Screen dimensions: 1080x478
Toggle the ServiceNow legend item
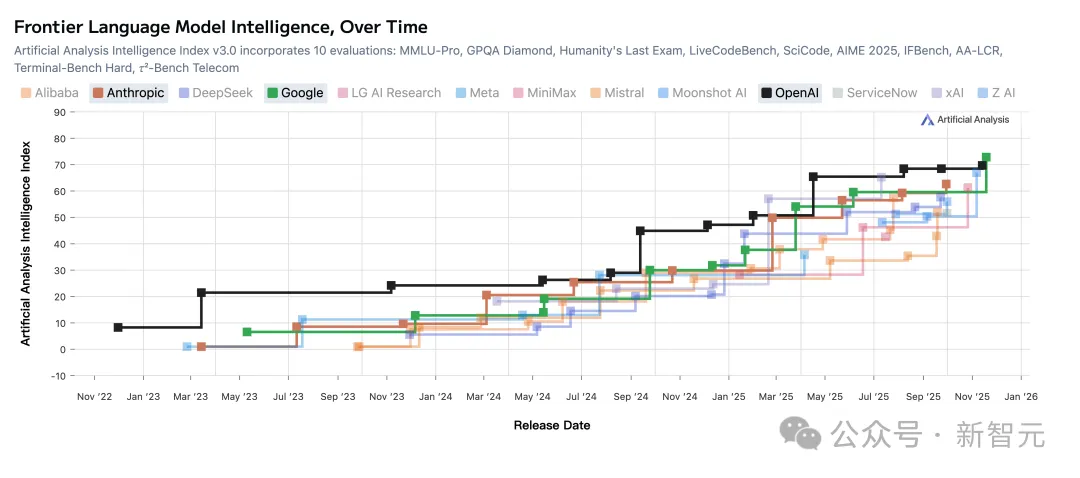coord(875,93)
